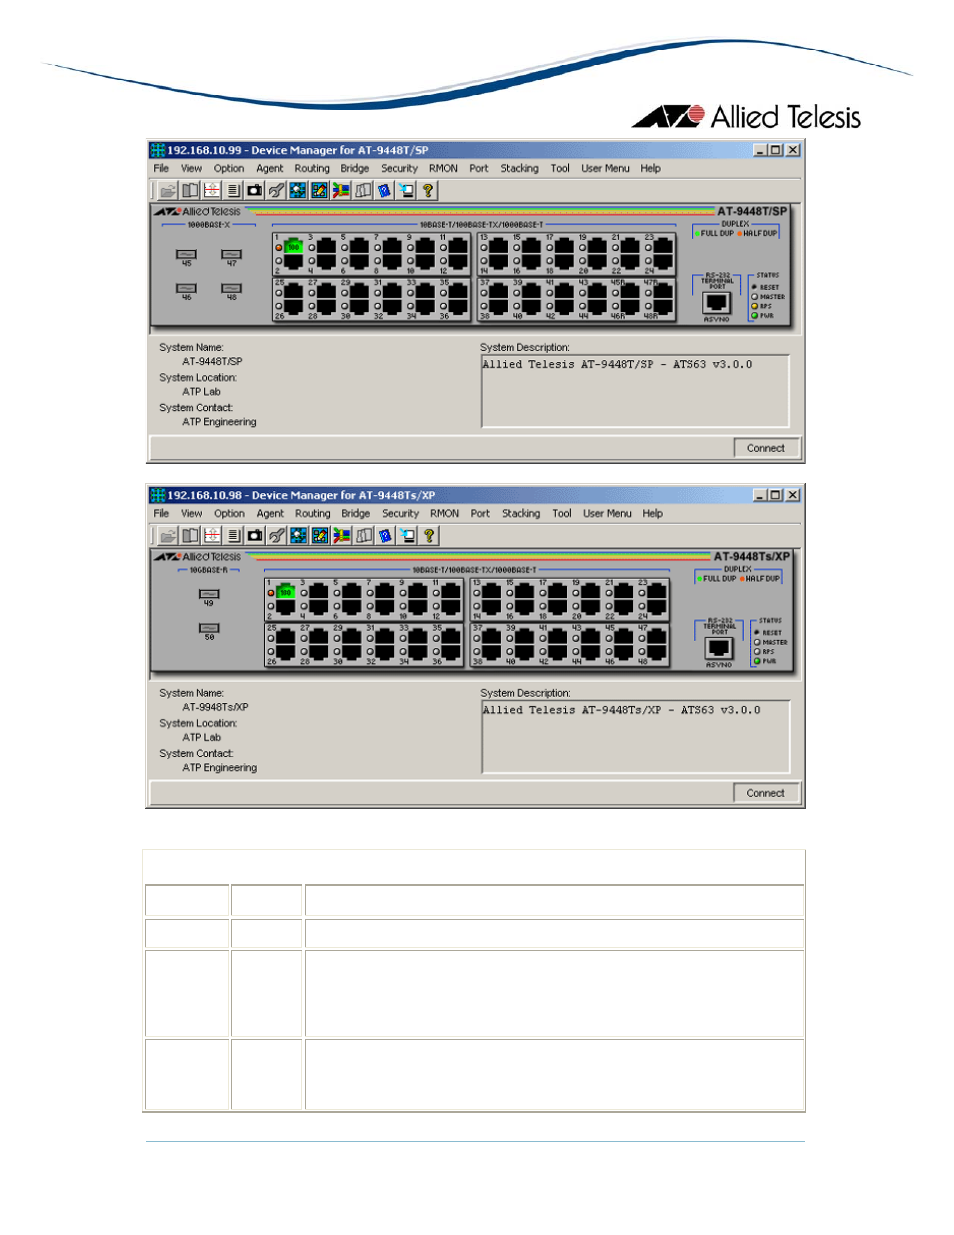
Task: Click the colored flags icon in the AT-9448T/SP toolbar
Action: tap(342, 190)
